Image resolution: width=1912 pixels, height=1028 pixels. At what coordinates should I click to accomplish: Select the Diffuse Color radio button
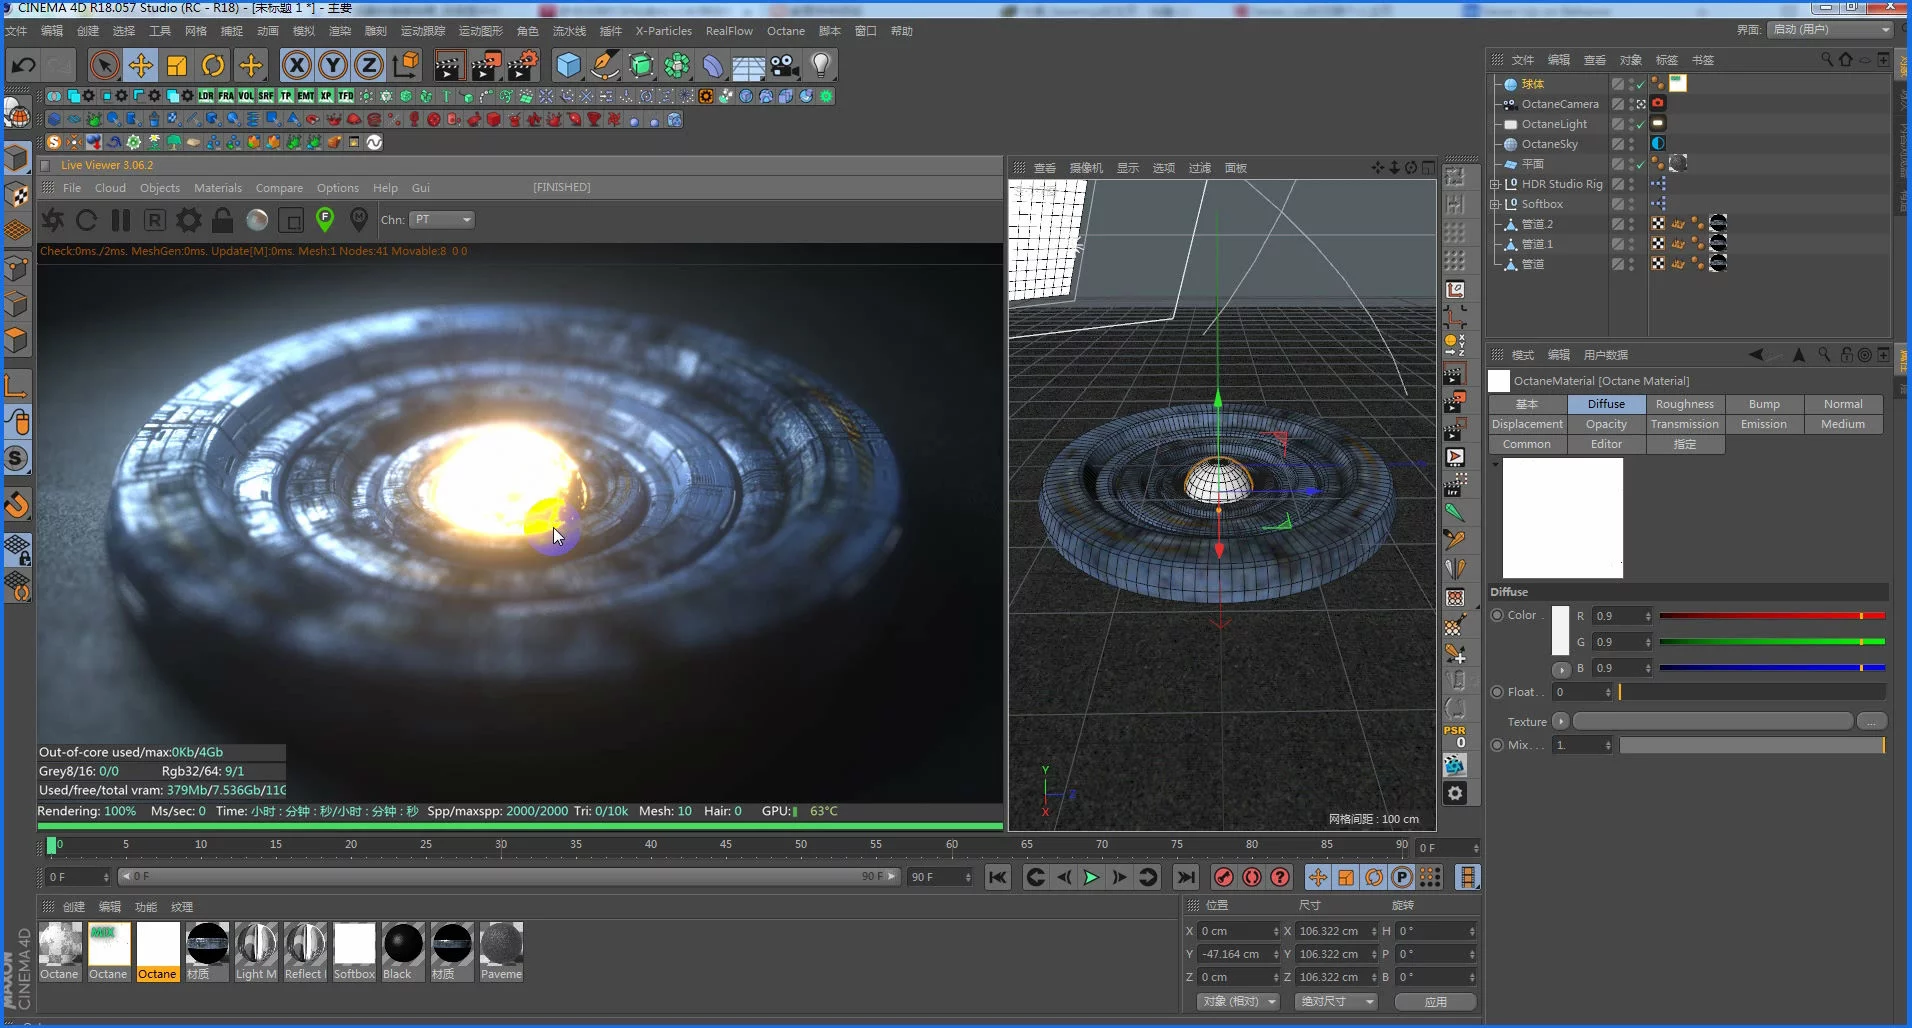click(x=1497, y=615)
